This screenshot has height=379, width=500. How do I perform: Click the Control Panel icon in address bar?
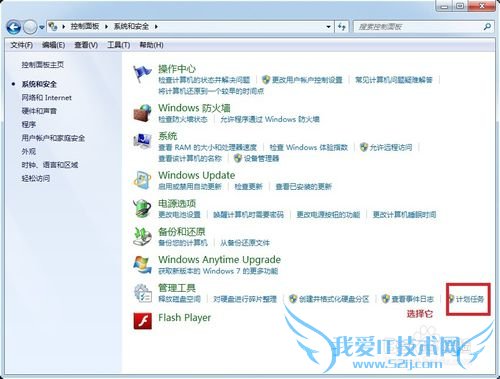point(53,26)
